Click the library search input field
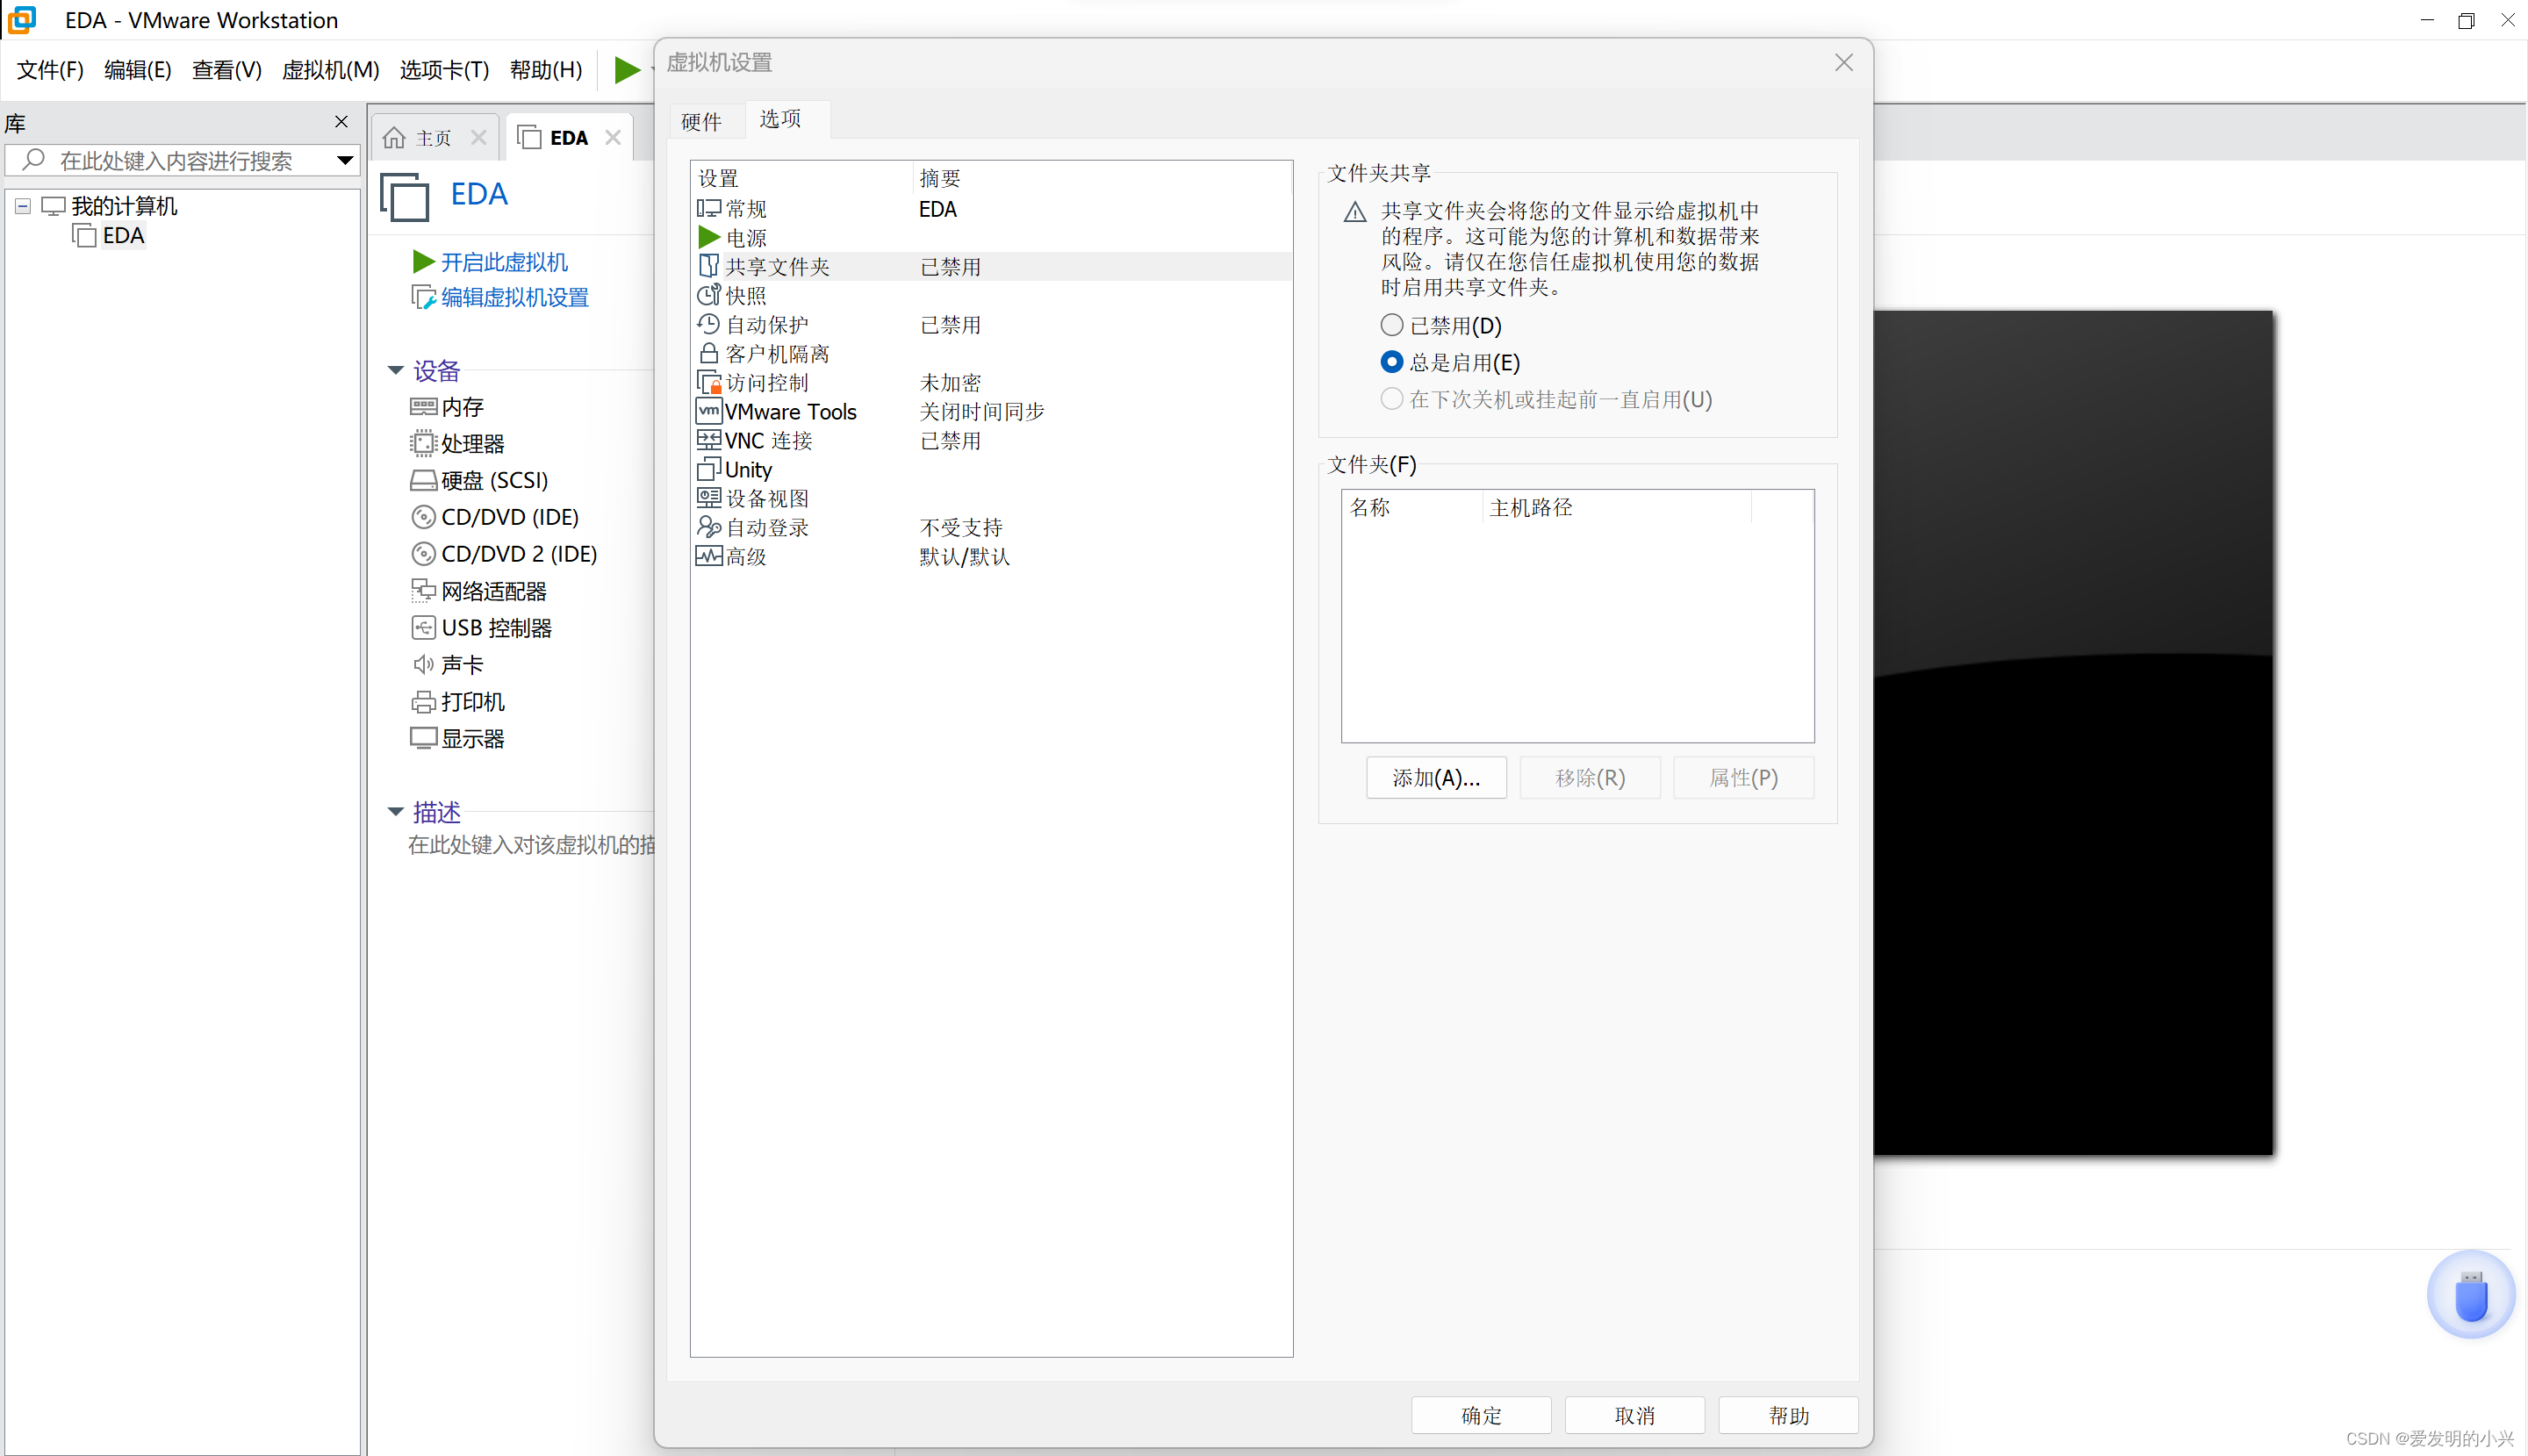The height and width of the screenshot is (1456, 2528). (x=180, y=160)
